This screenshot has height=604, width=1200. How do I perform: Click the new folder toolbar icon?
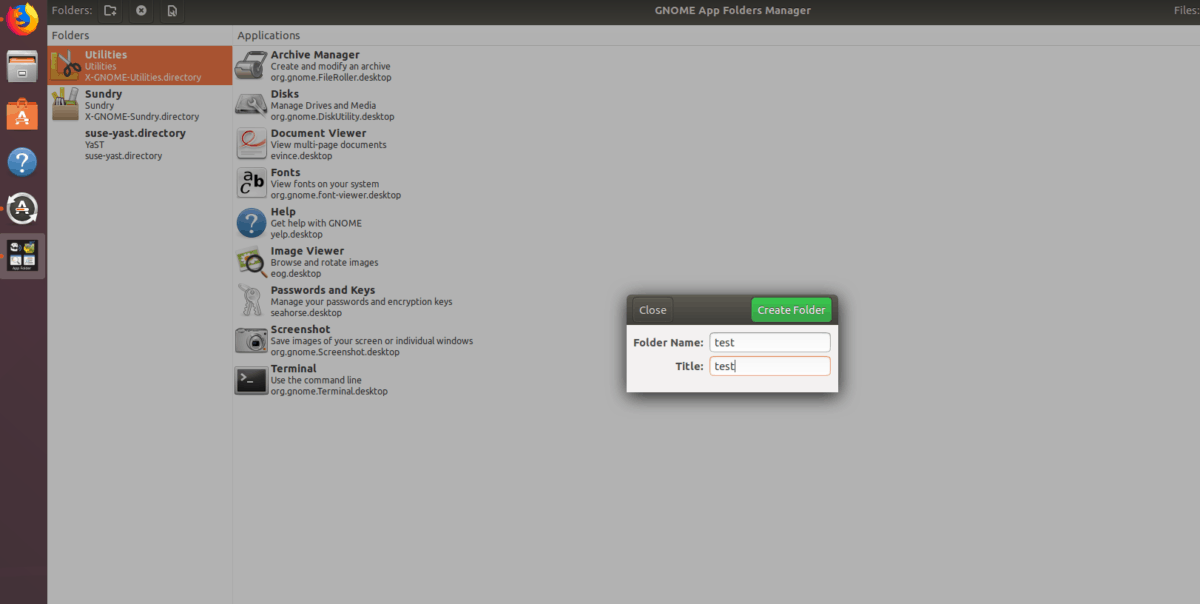click(x=110, y=11)
